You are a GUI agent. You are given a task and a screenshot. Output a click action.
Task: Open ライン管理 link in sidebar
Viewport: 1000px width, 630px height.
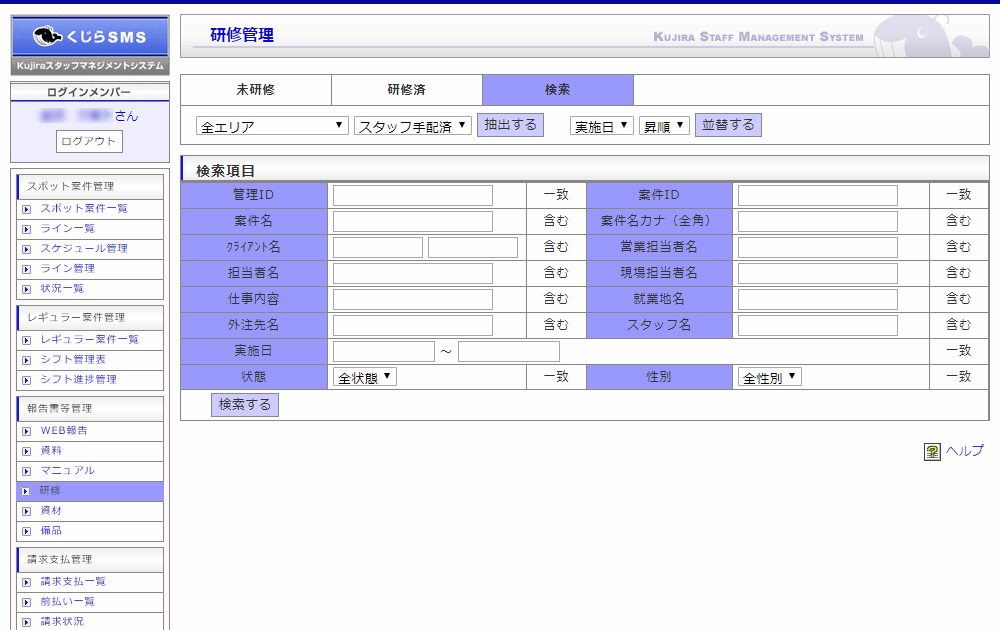point(68,268)
